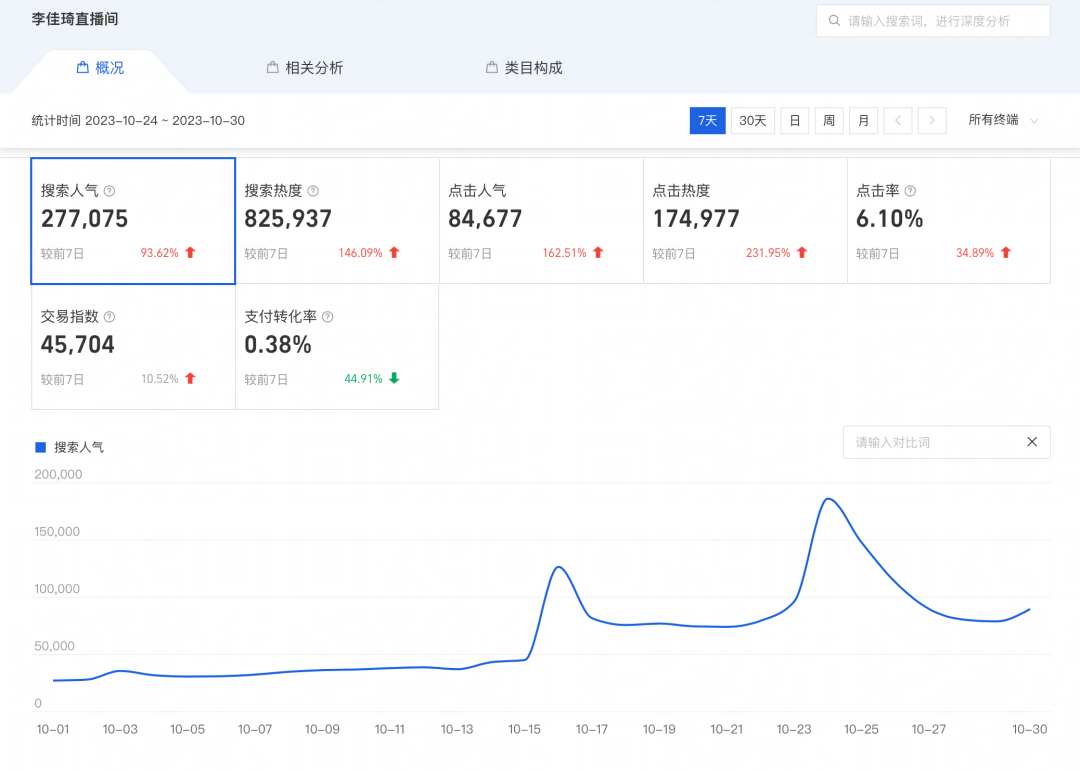The height and width of the screenshot is (771, 1080).
Task: Choose the 日 granularity button
Action: [795, 121]
